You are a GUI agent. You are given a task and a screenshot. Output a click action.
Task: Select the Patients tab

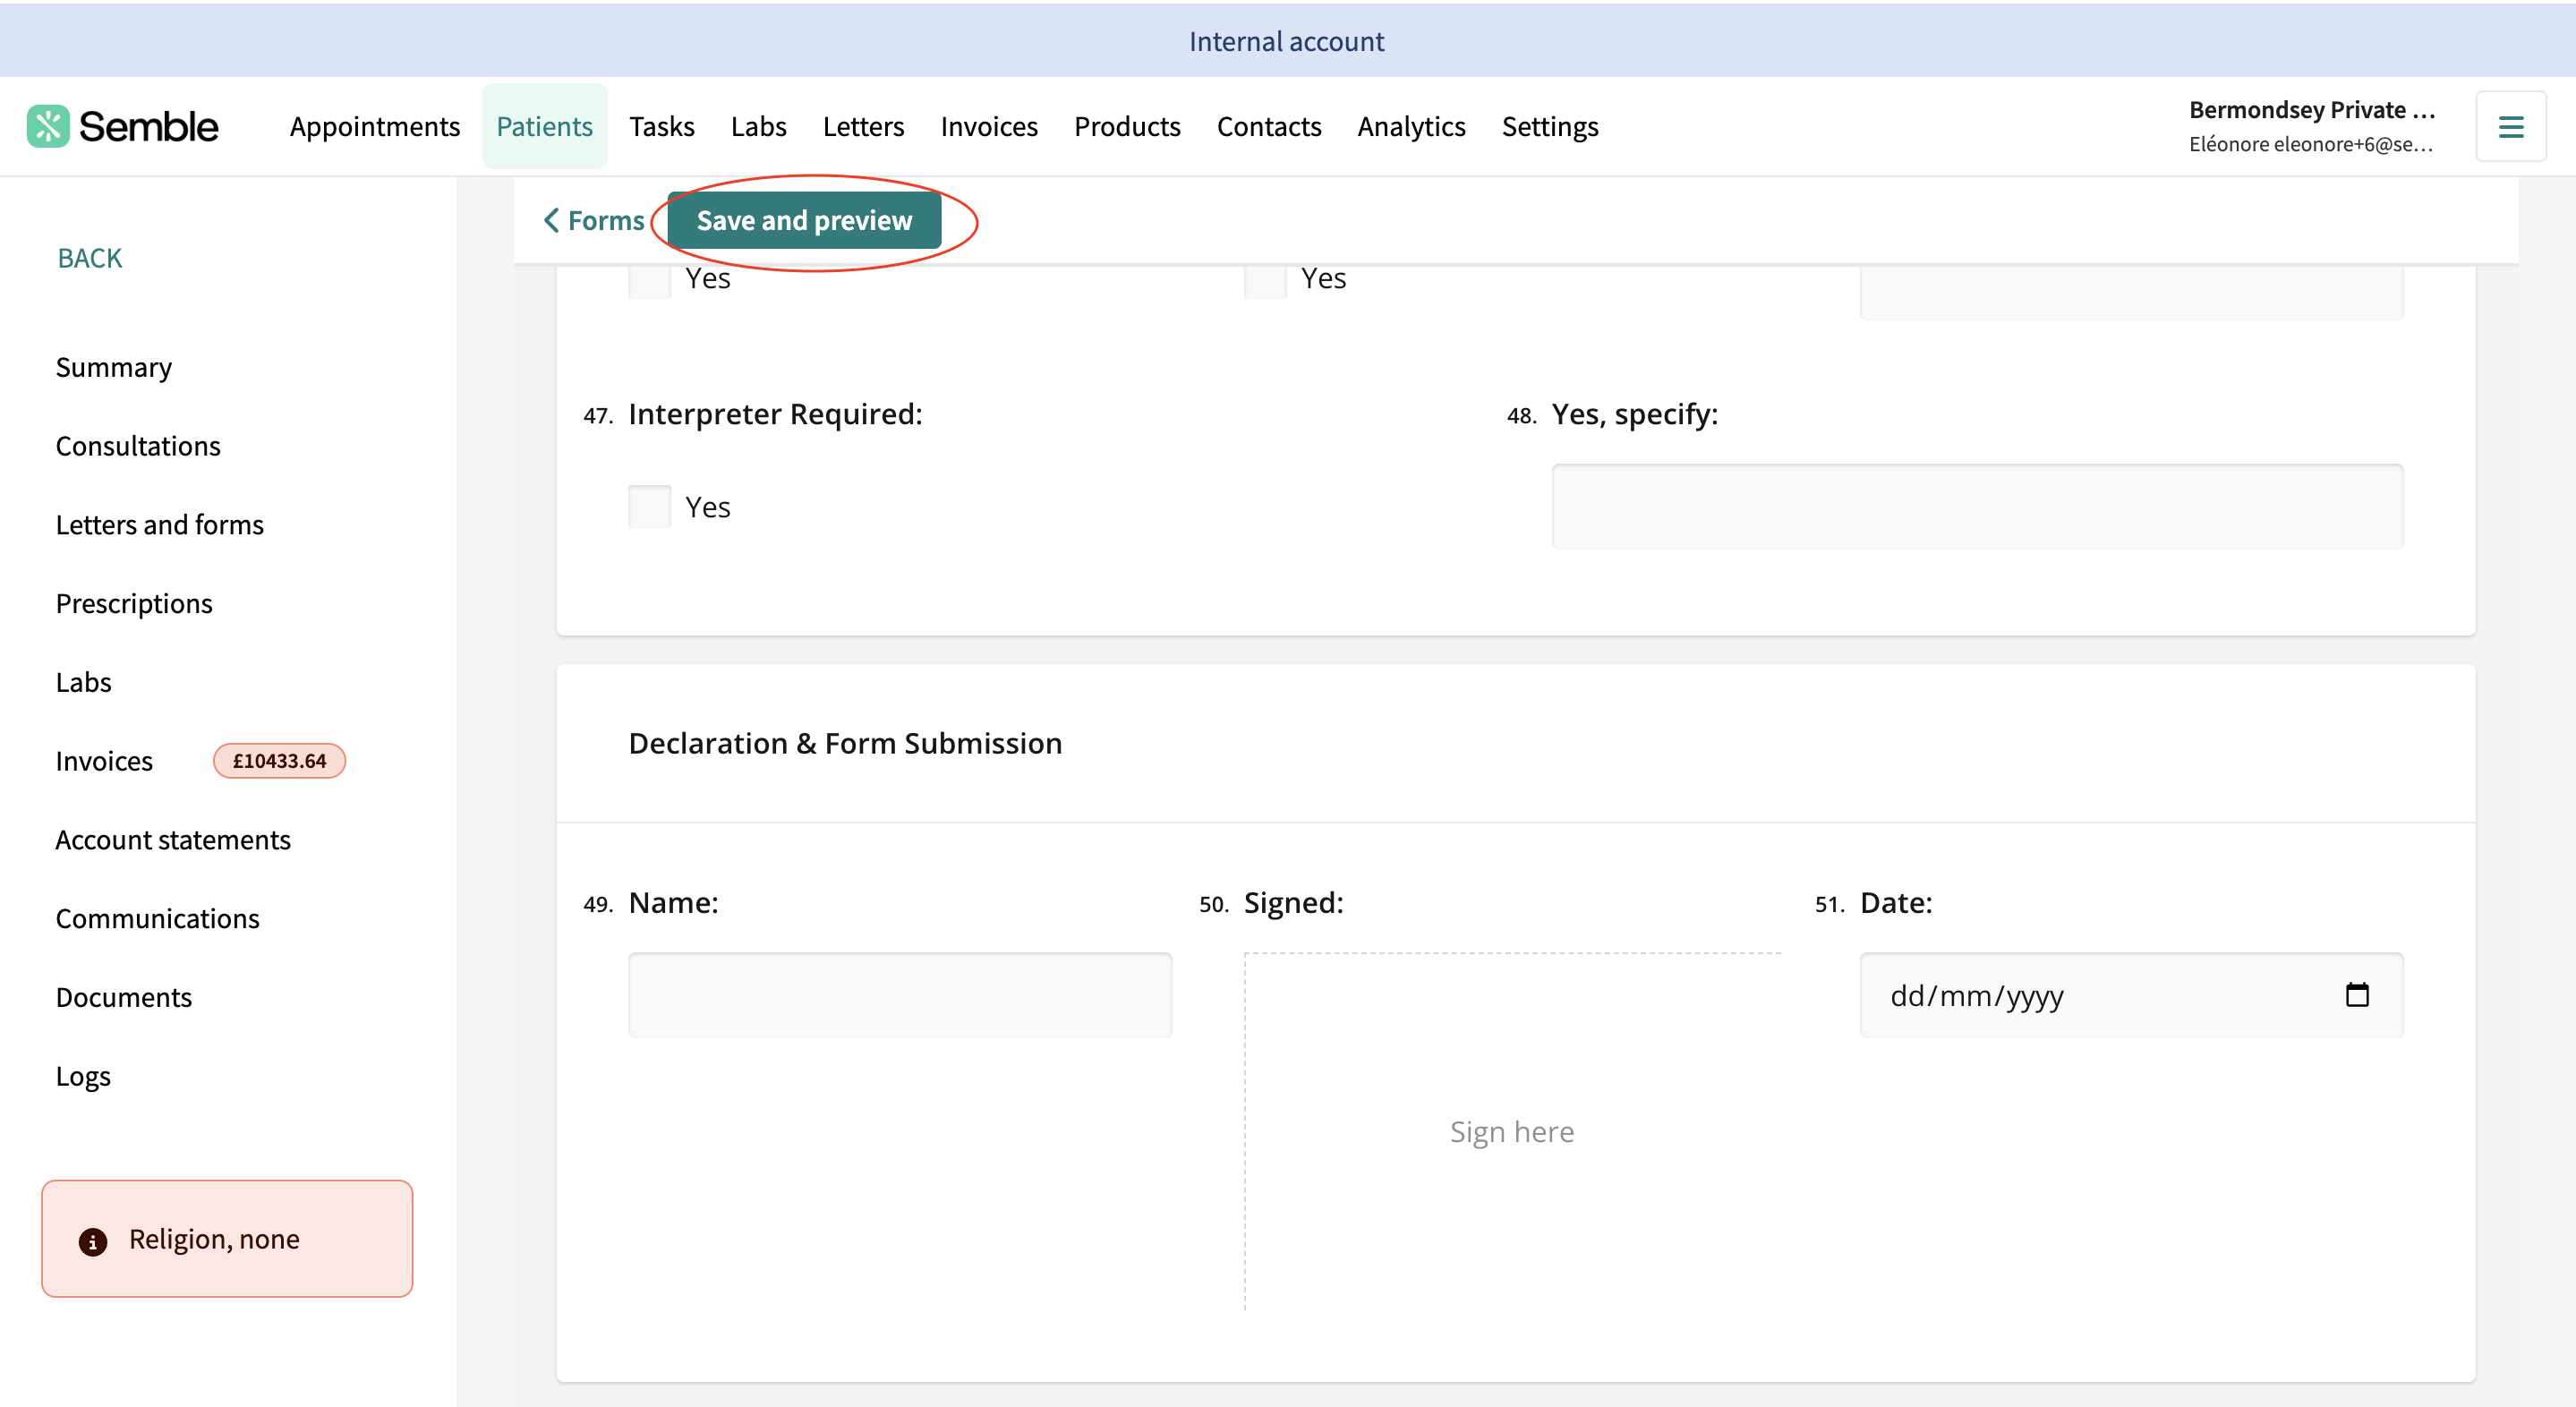[544, 126]
